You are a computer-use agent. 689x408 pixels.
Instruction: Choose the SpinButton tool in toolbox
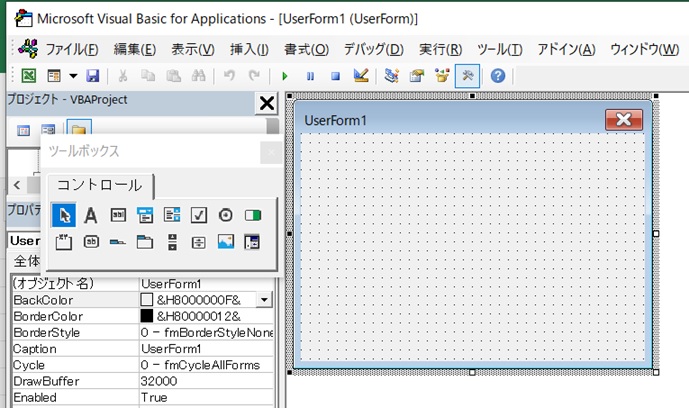[199, 242]
